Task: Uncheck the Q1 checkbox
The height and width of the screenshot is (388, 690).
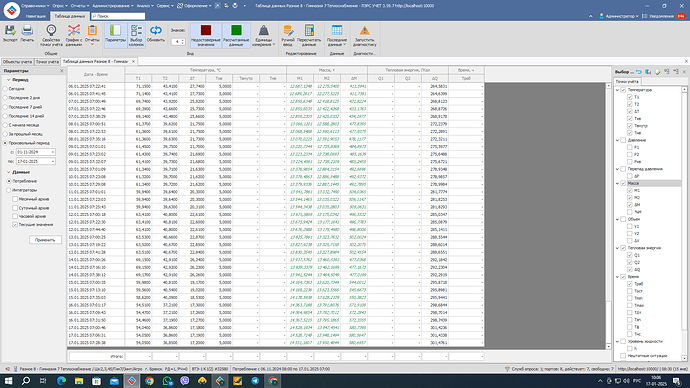Action: click(x=630, y=255)
